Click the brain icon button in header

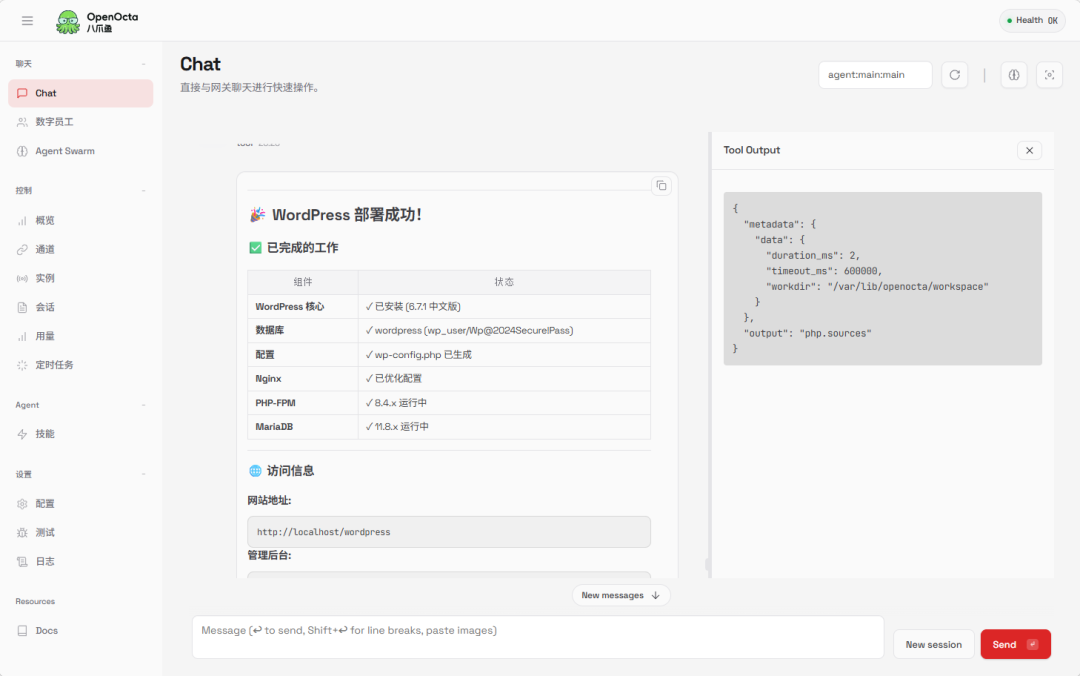click(x=1014, y=75)
